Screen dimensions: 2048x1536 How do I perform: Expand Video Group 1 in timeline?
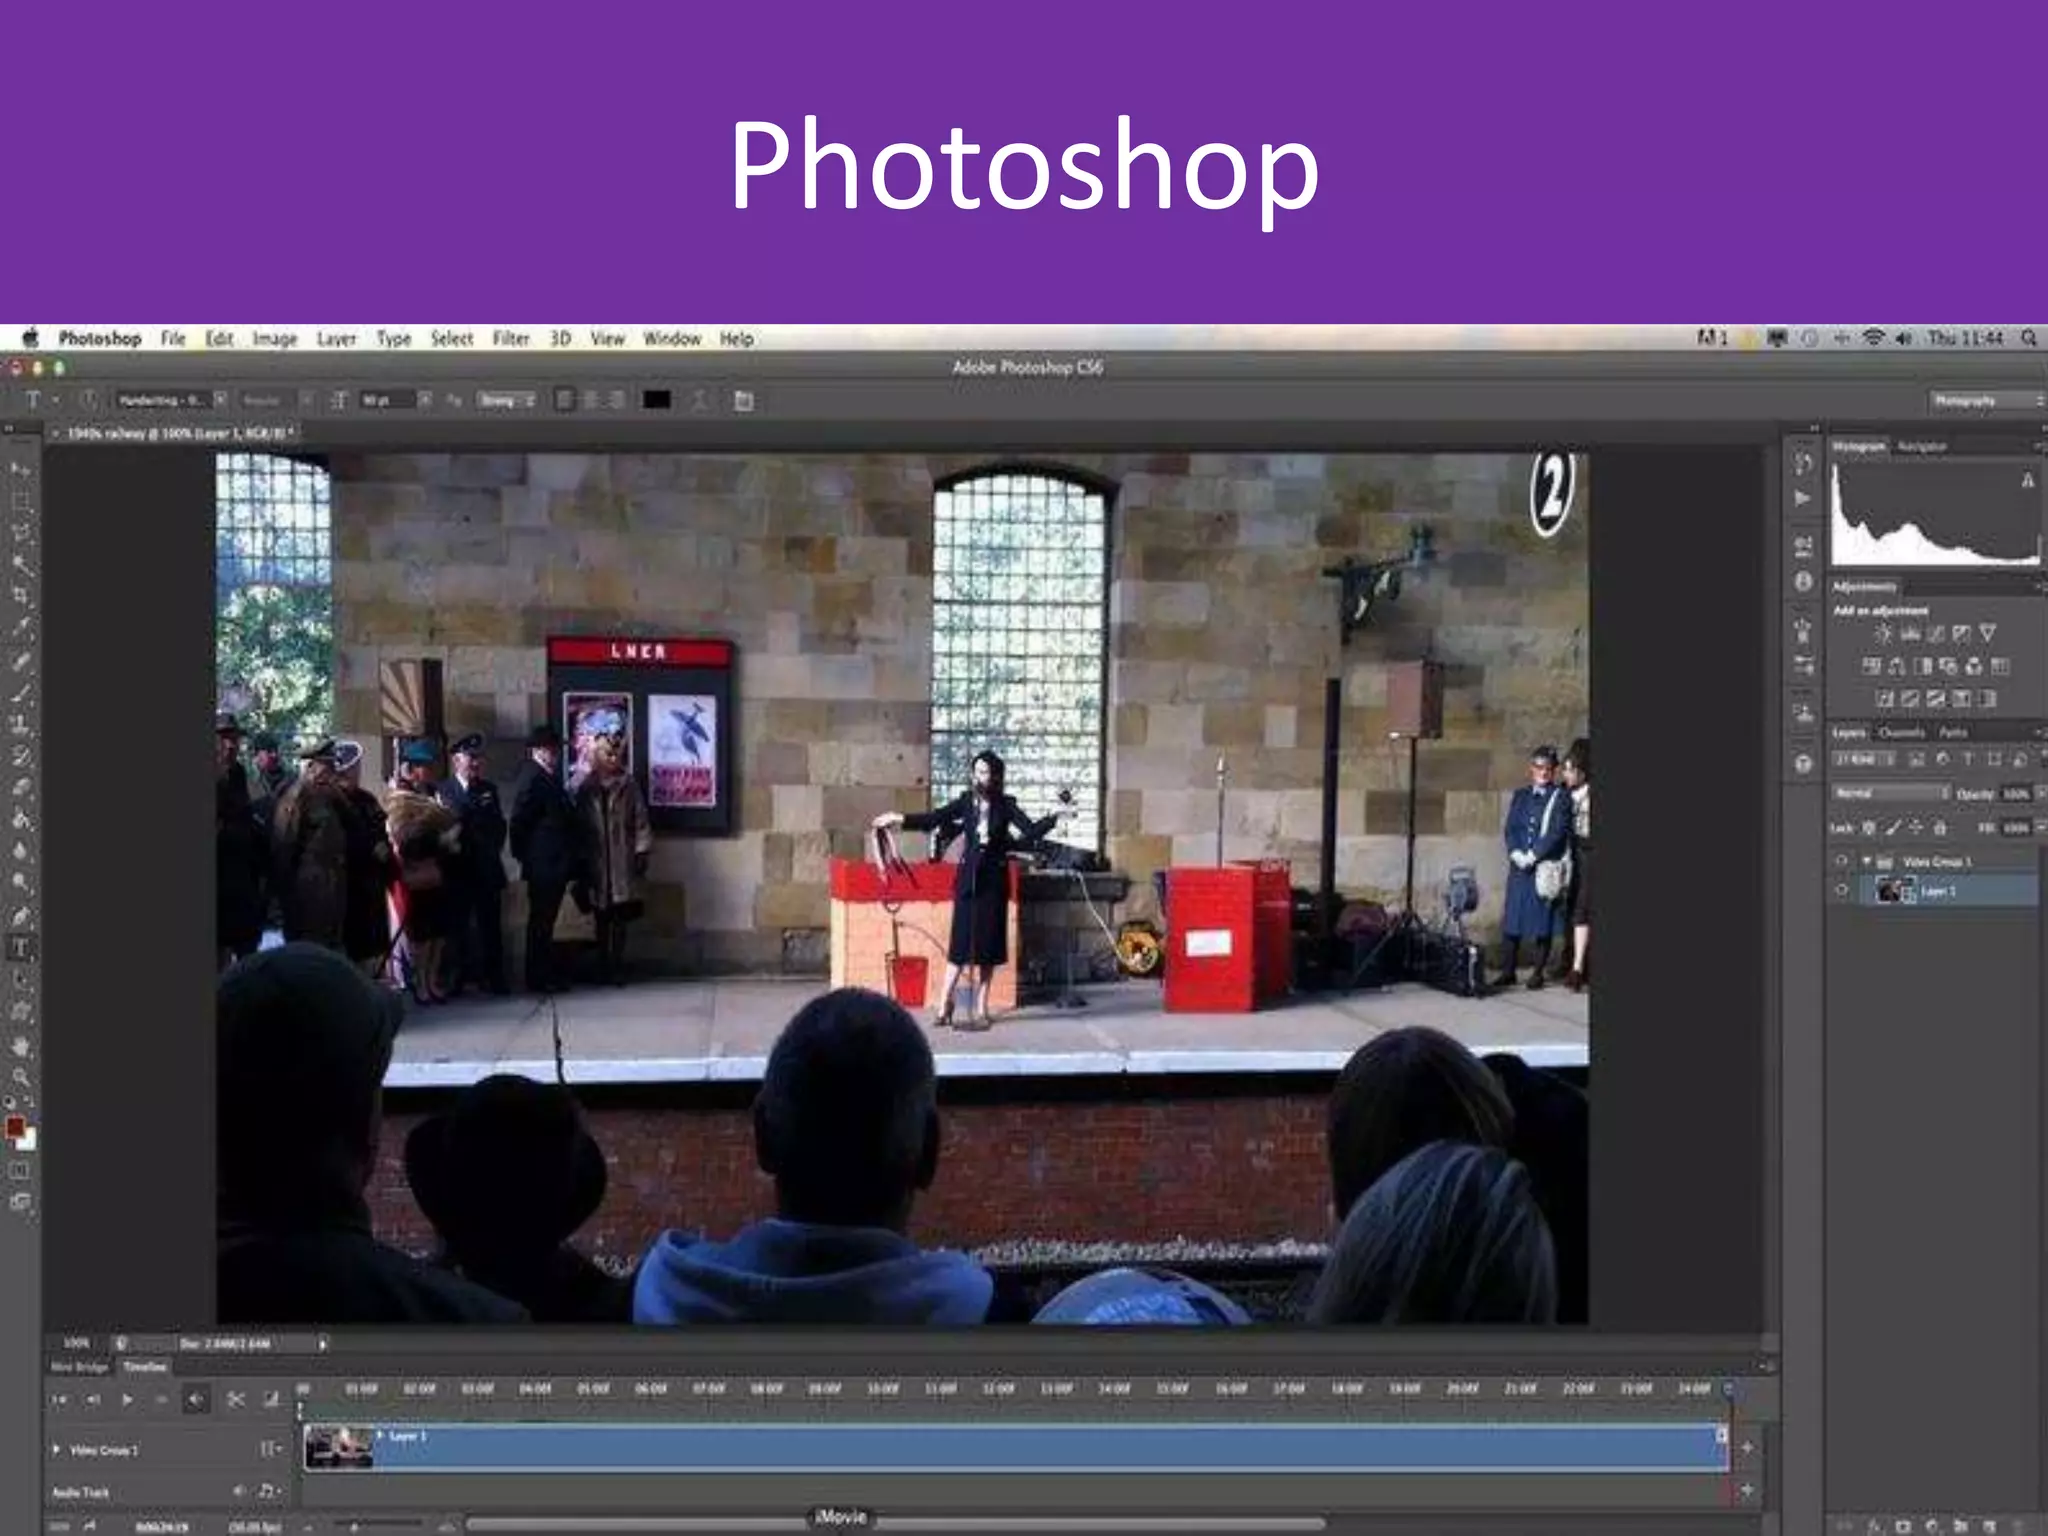tap(57, 1449)
